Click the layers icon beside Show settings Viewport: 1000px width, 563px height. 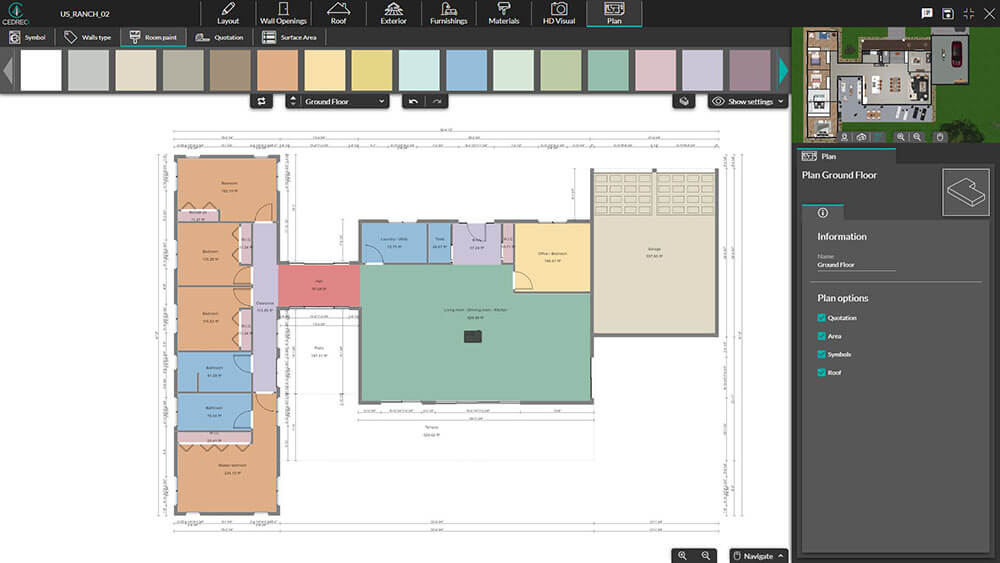[x=683, y=101]
